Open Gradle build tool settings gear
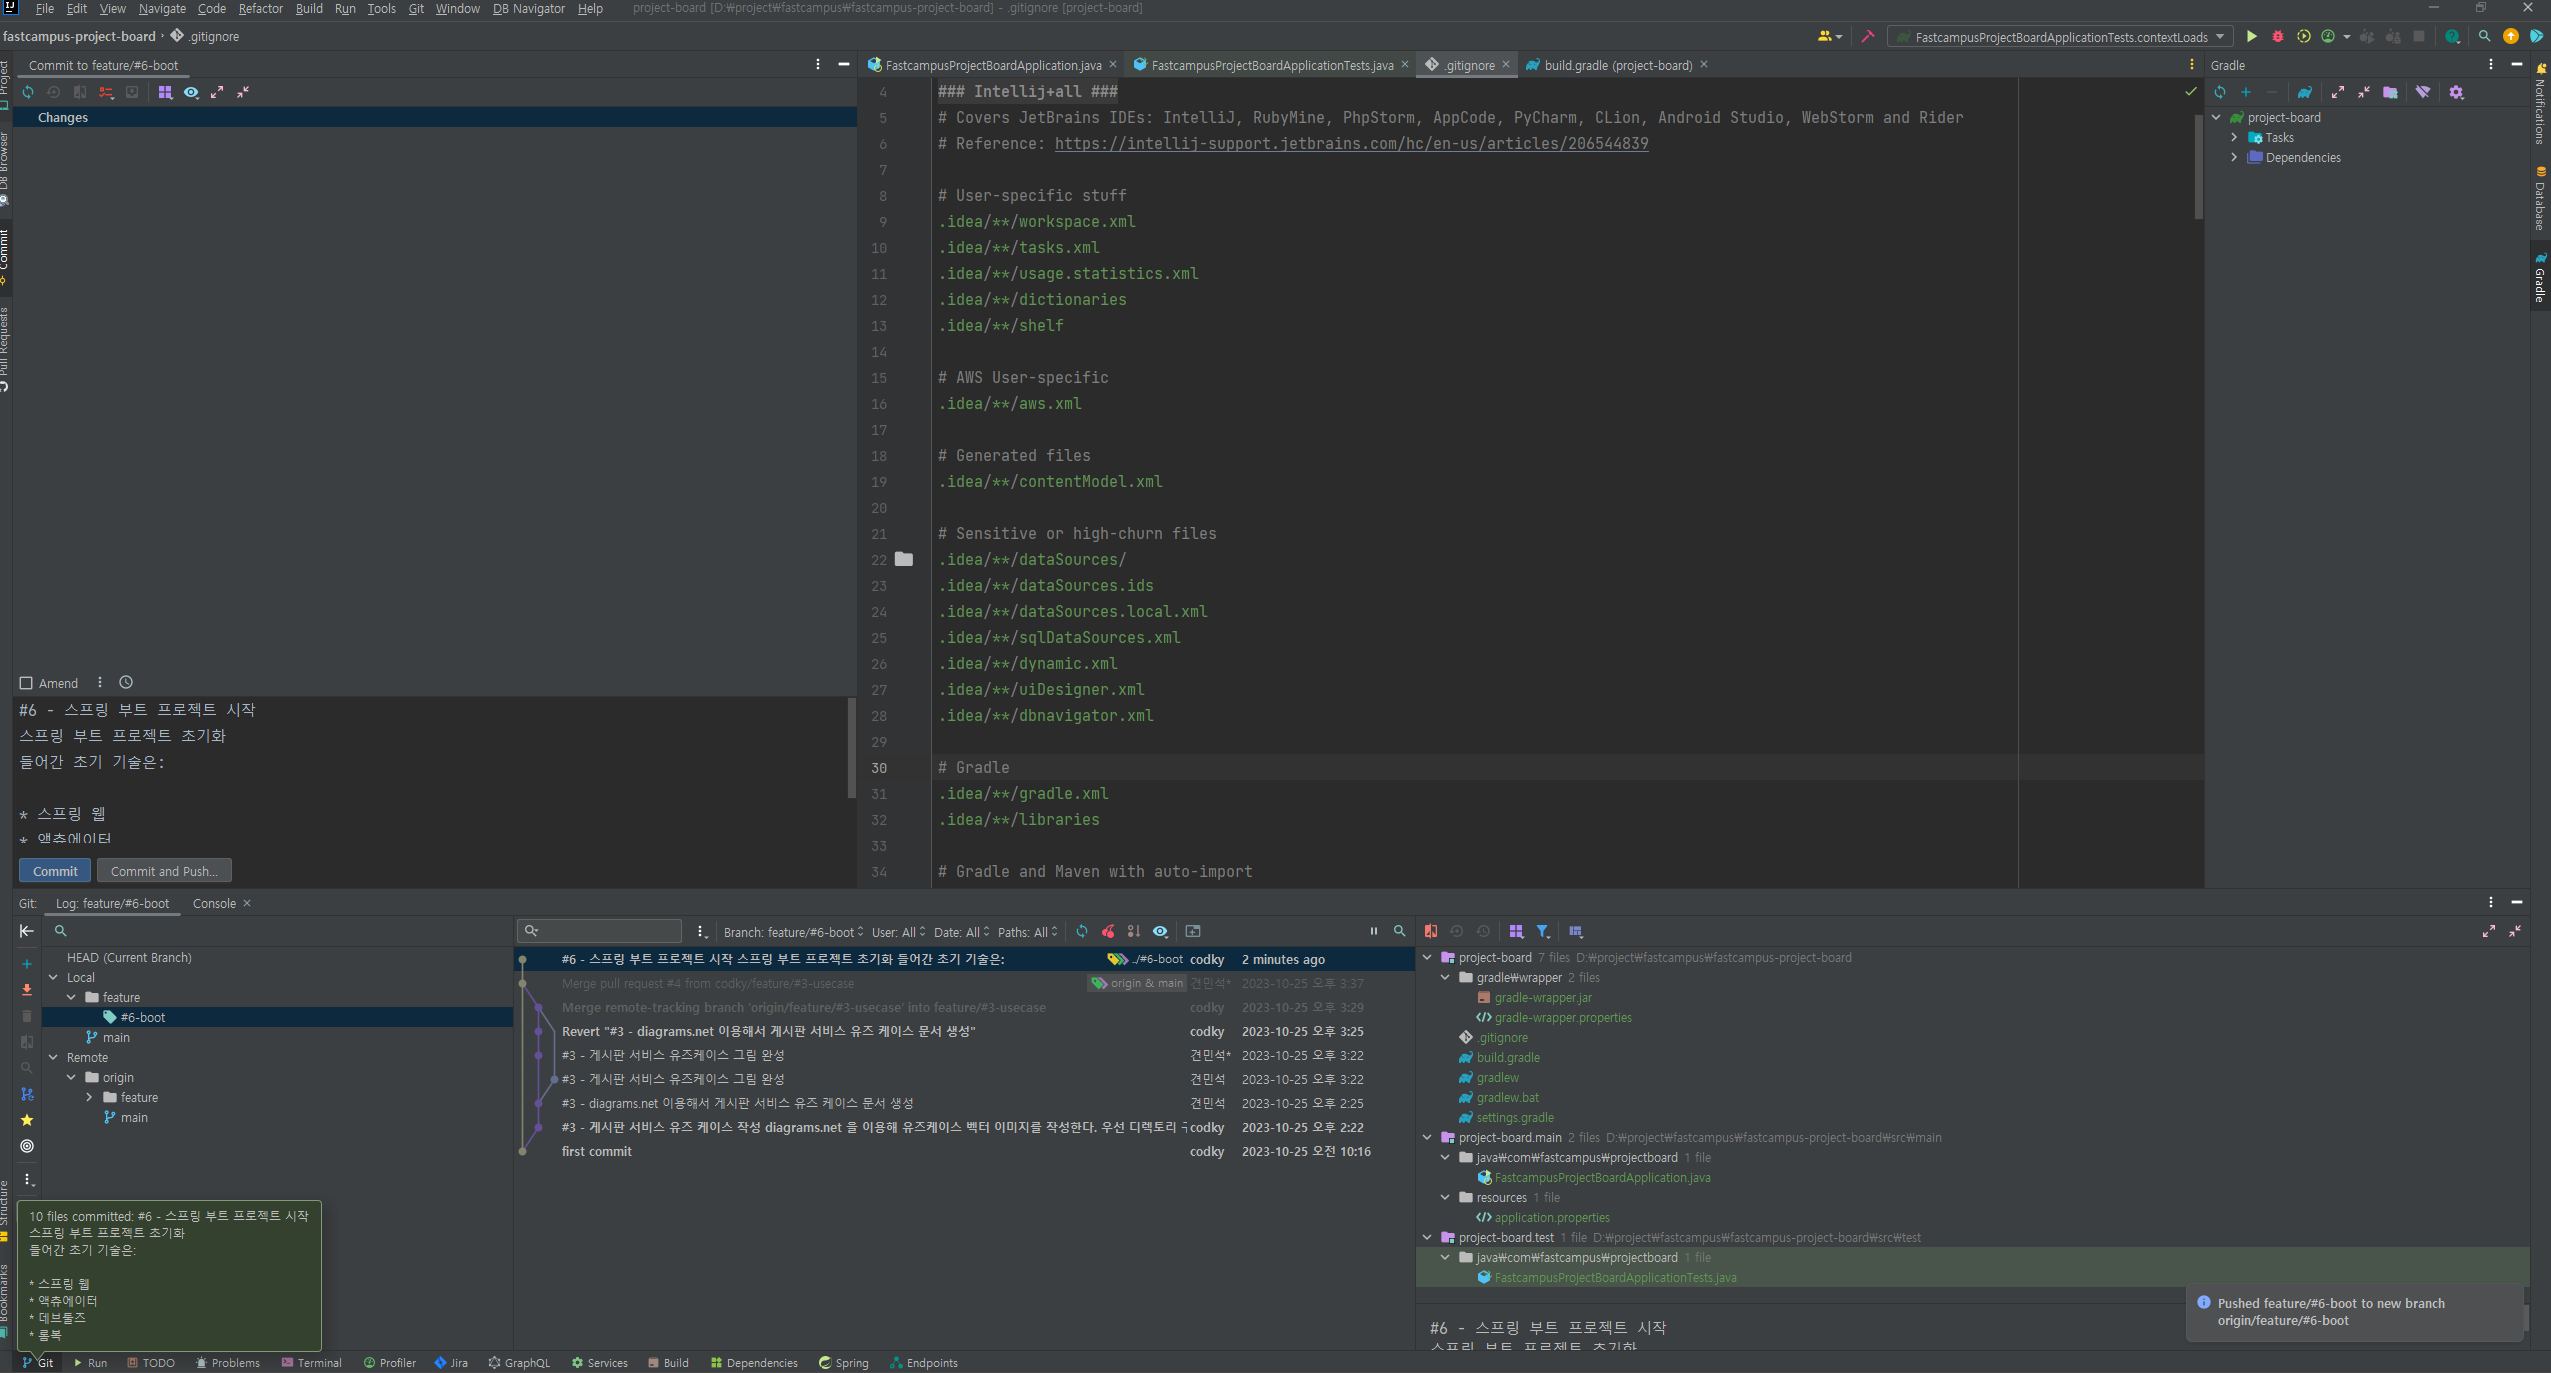 click(2456, 92)
